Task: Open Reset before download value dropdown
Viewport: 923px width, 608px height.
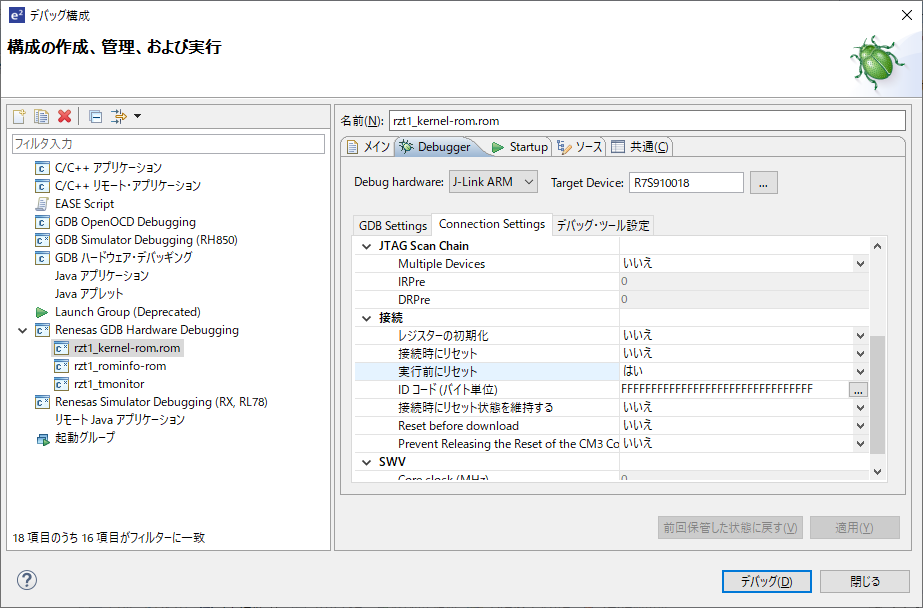Action: click(860, 426)
